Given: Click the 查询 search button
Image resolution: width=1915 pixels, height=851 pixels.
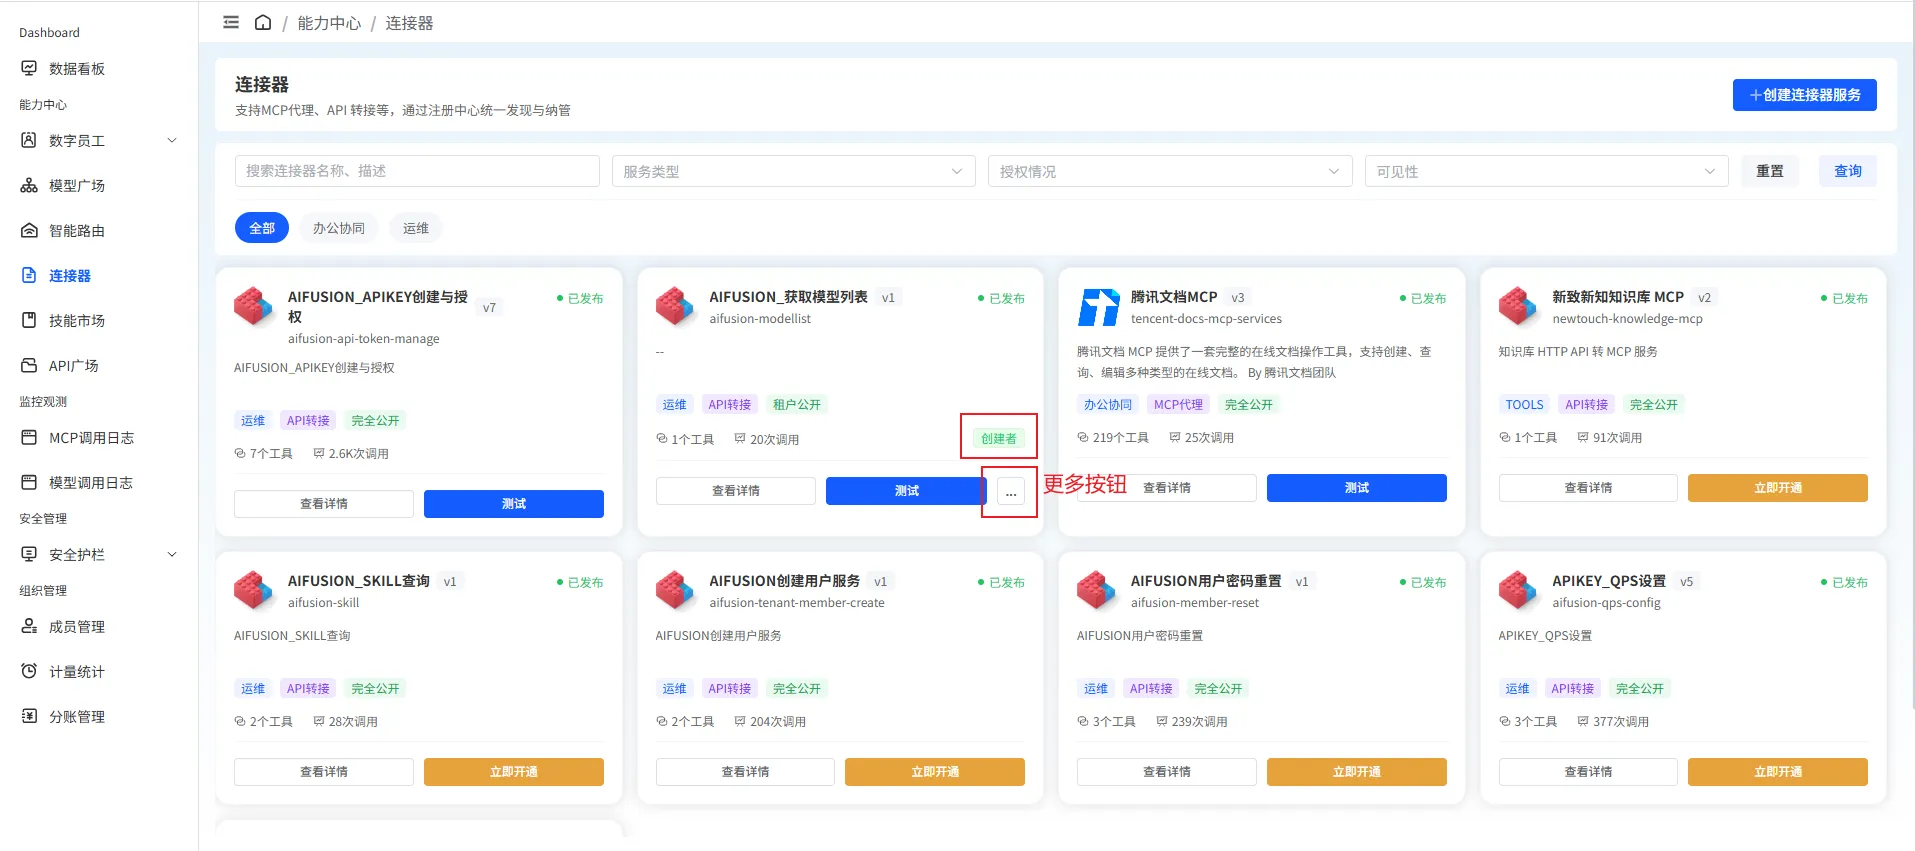Looking at the screenshot, I should (x=1848, y=171).
